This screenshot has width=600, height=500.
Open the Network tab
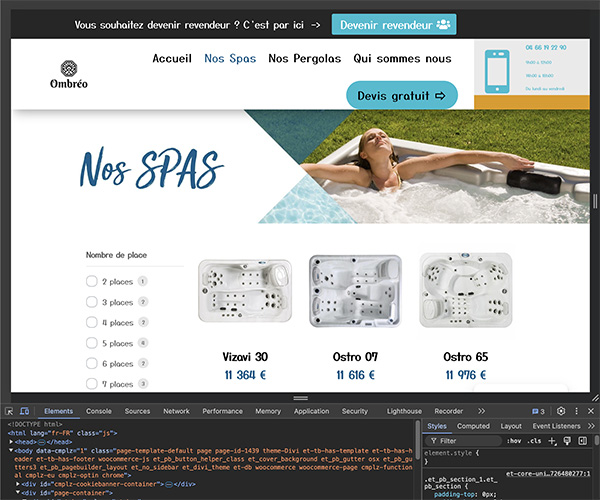point(176,411)
